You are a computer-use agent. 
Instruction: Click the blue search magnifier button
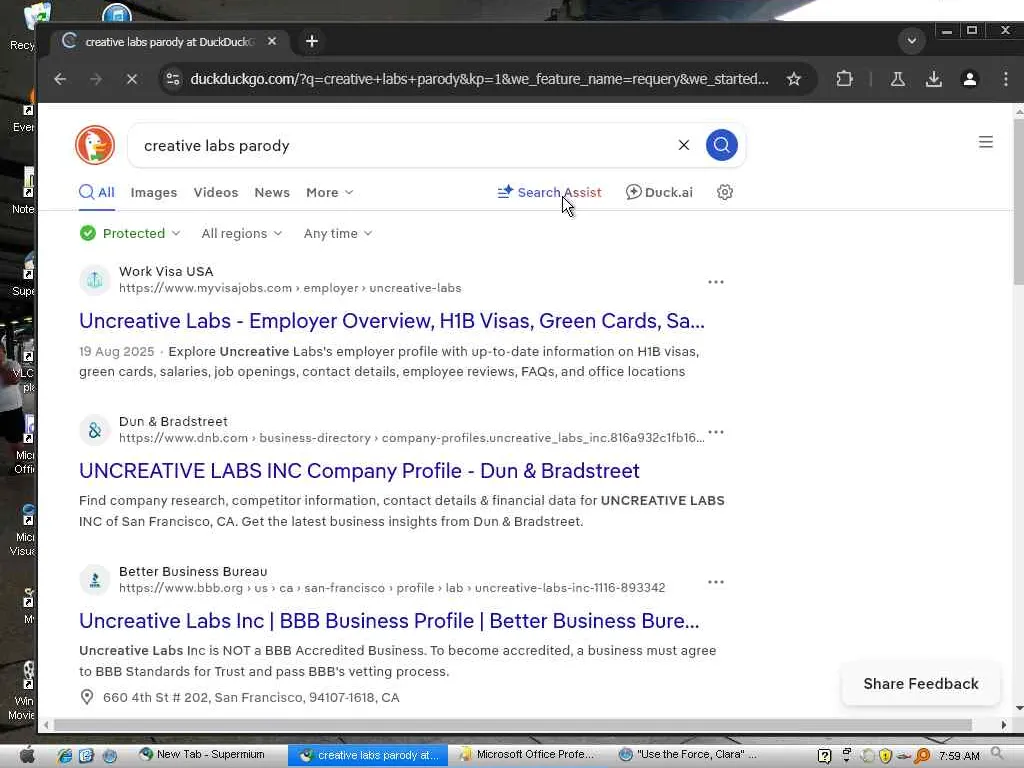tap(722, 145)
